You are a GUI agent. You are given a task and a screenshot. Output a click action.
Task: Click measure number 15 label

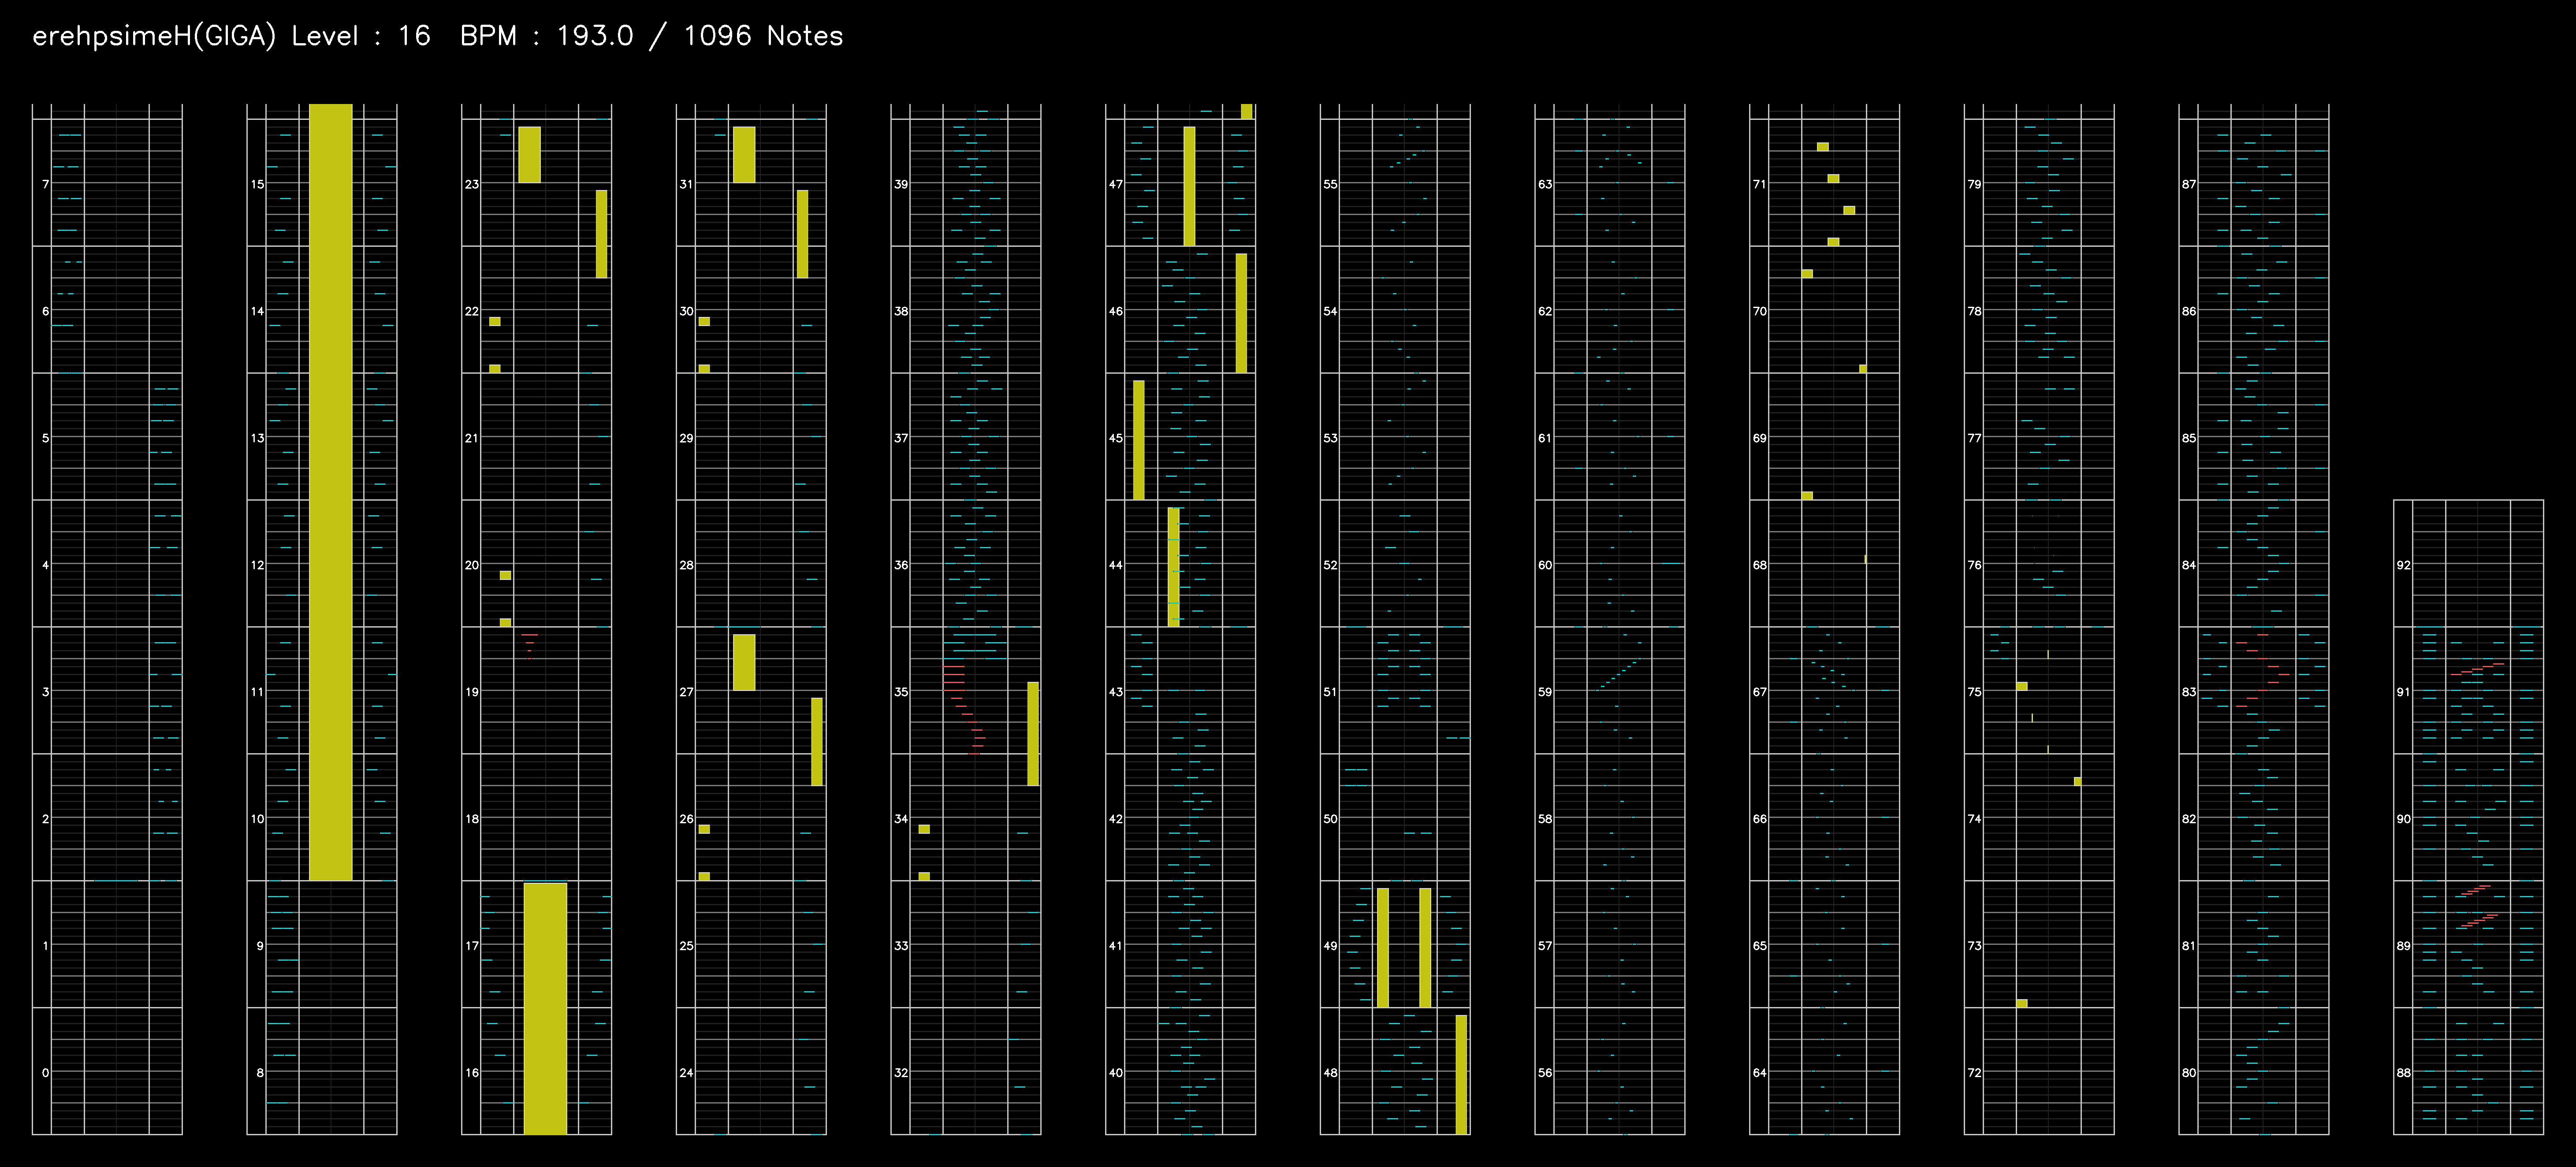(258, 184)
